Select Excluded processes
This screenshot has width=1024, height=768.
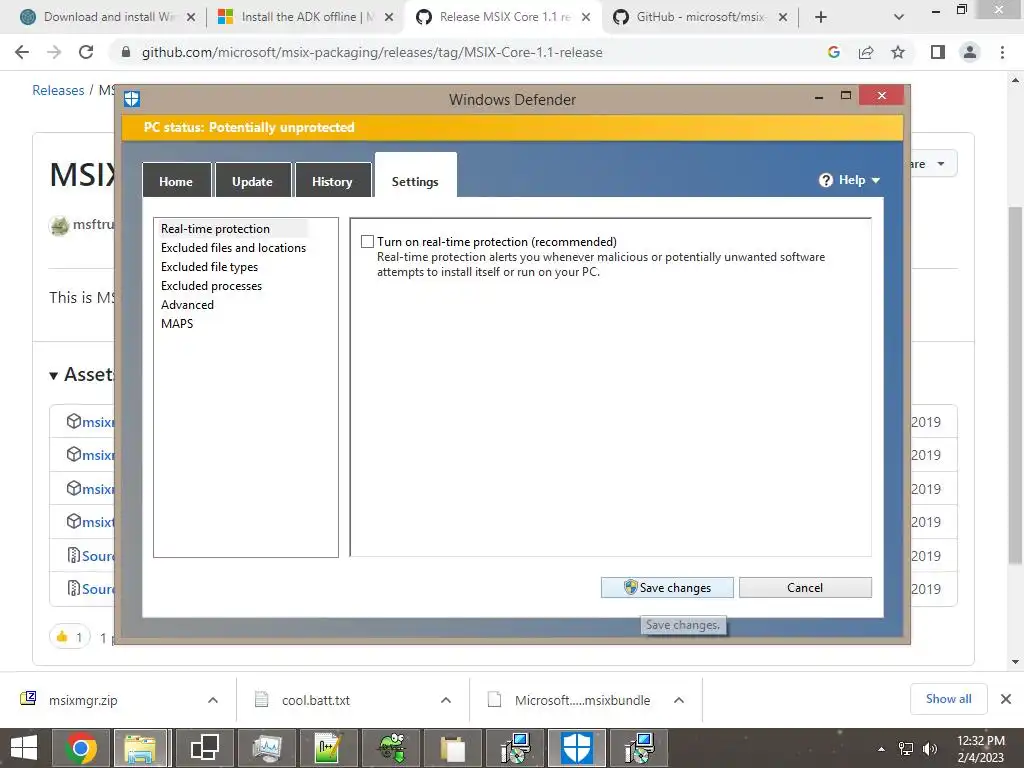point(211,285)
